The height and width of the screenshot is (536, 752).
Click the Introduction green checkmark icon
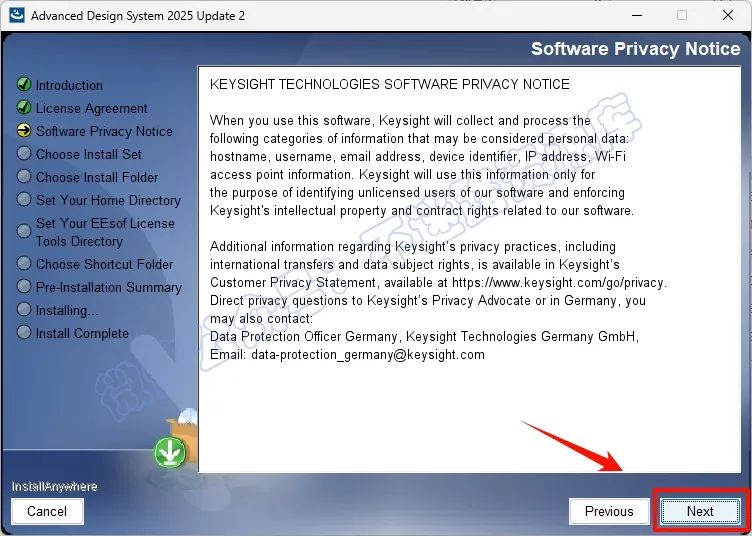click(24, 84)
